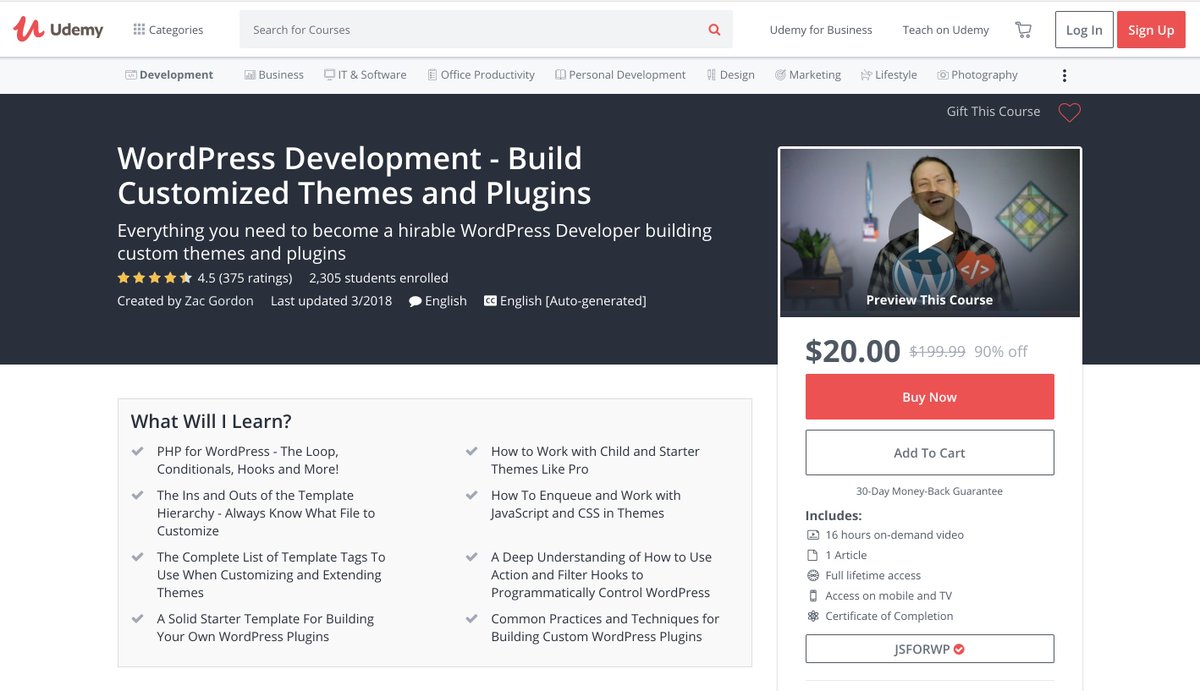The height and width of the screenshot is (691, 1200).
Task: Select the IT & Software category tab
Action: tap(365, 75)
